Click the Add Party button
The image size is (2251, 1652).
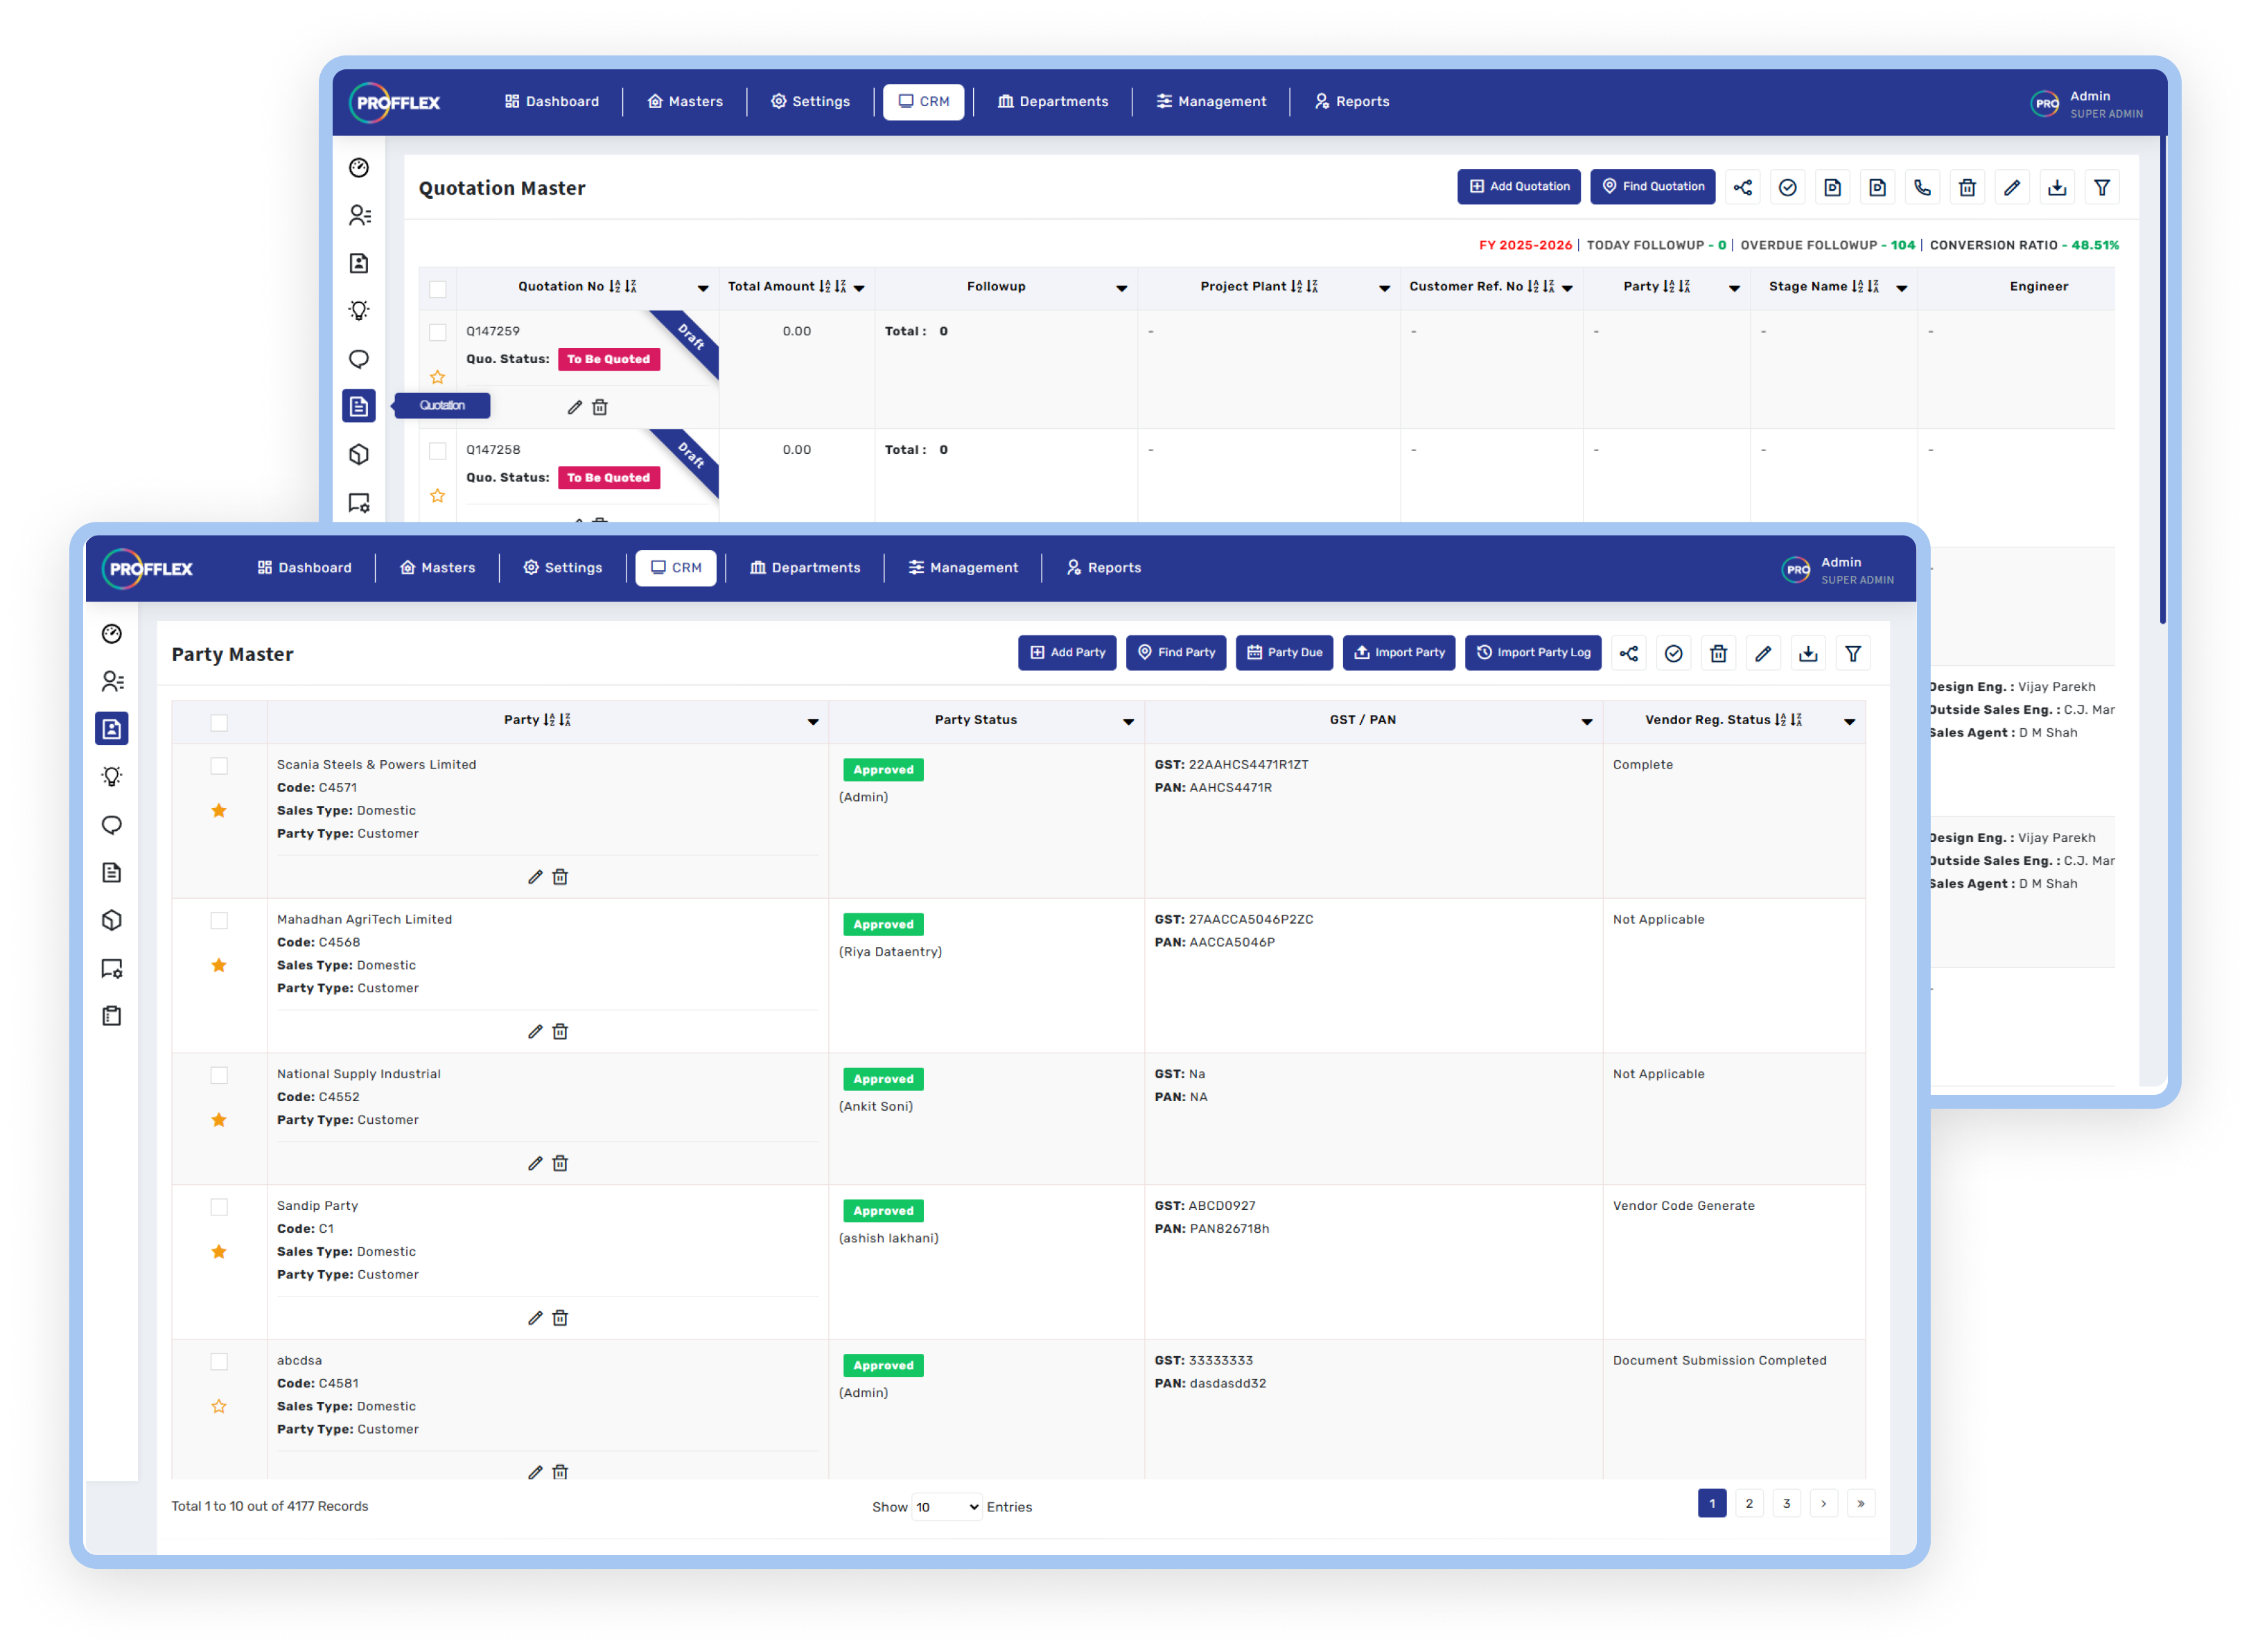coord(1067,652)
